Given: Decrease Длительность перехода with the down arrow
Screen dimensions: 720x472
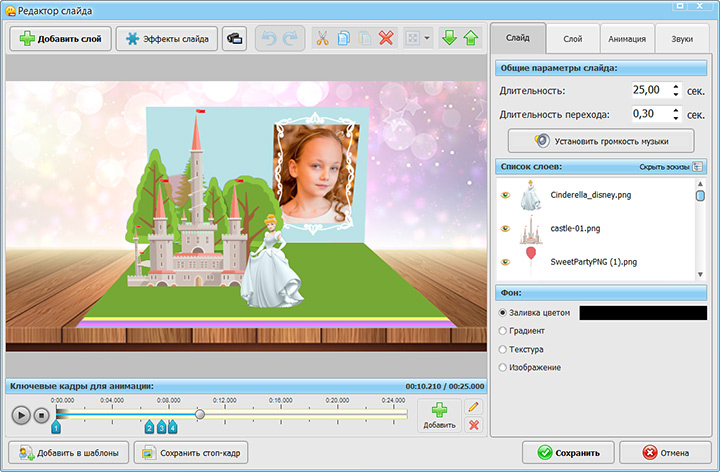Looking at the screenshot, I should 676,118.
